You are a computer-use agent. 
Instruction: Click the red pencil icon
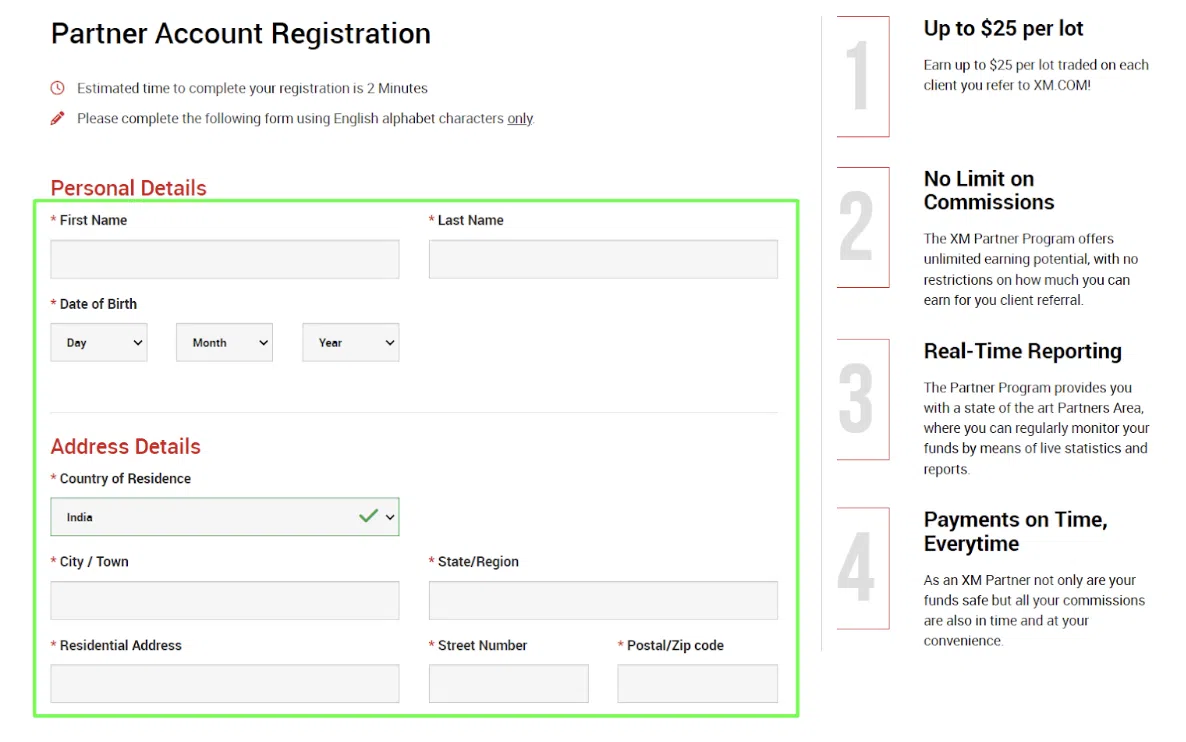[58, 118]
